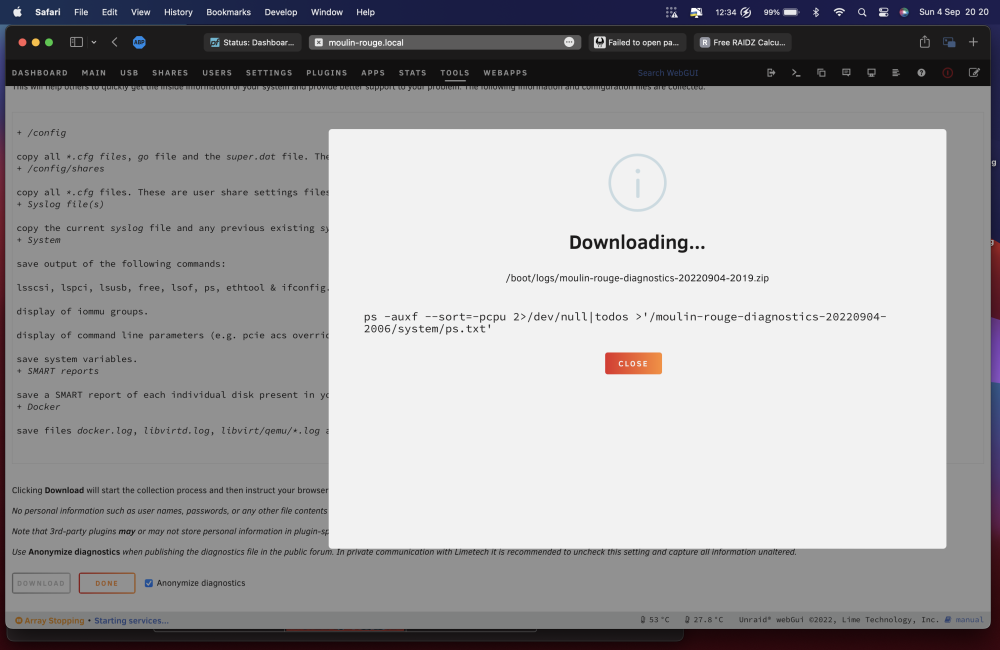1000x650 pixels.
Task: Open the Unraid feedback speech-bubble icon
Action: point(846,73)
